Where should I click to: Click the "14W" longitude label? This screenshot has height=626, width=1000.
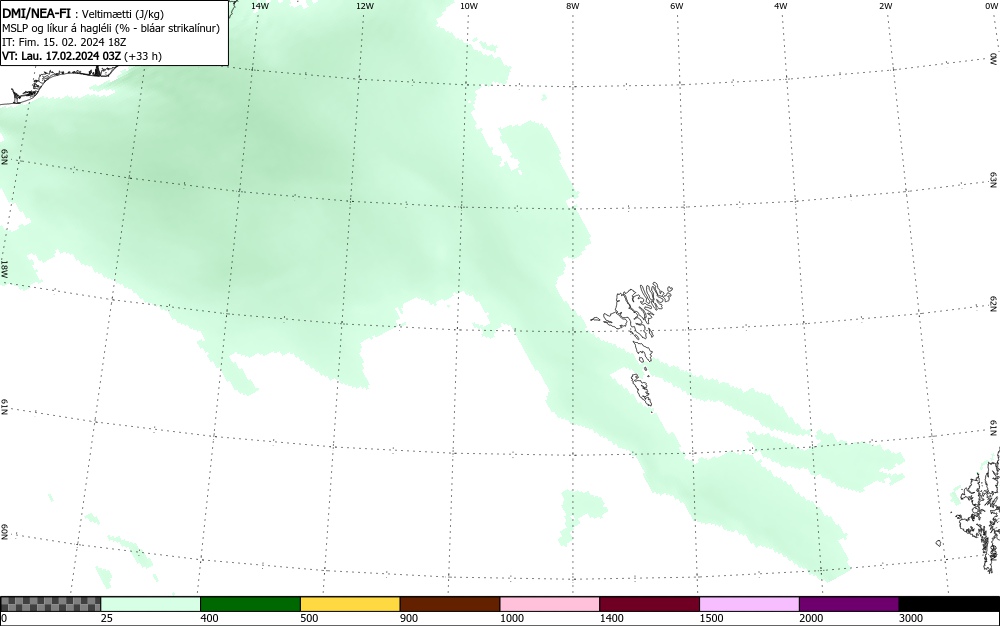coord(260,6)
